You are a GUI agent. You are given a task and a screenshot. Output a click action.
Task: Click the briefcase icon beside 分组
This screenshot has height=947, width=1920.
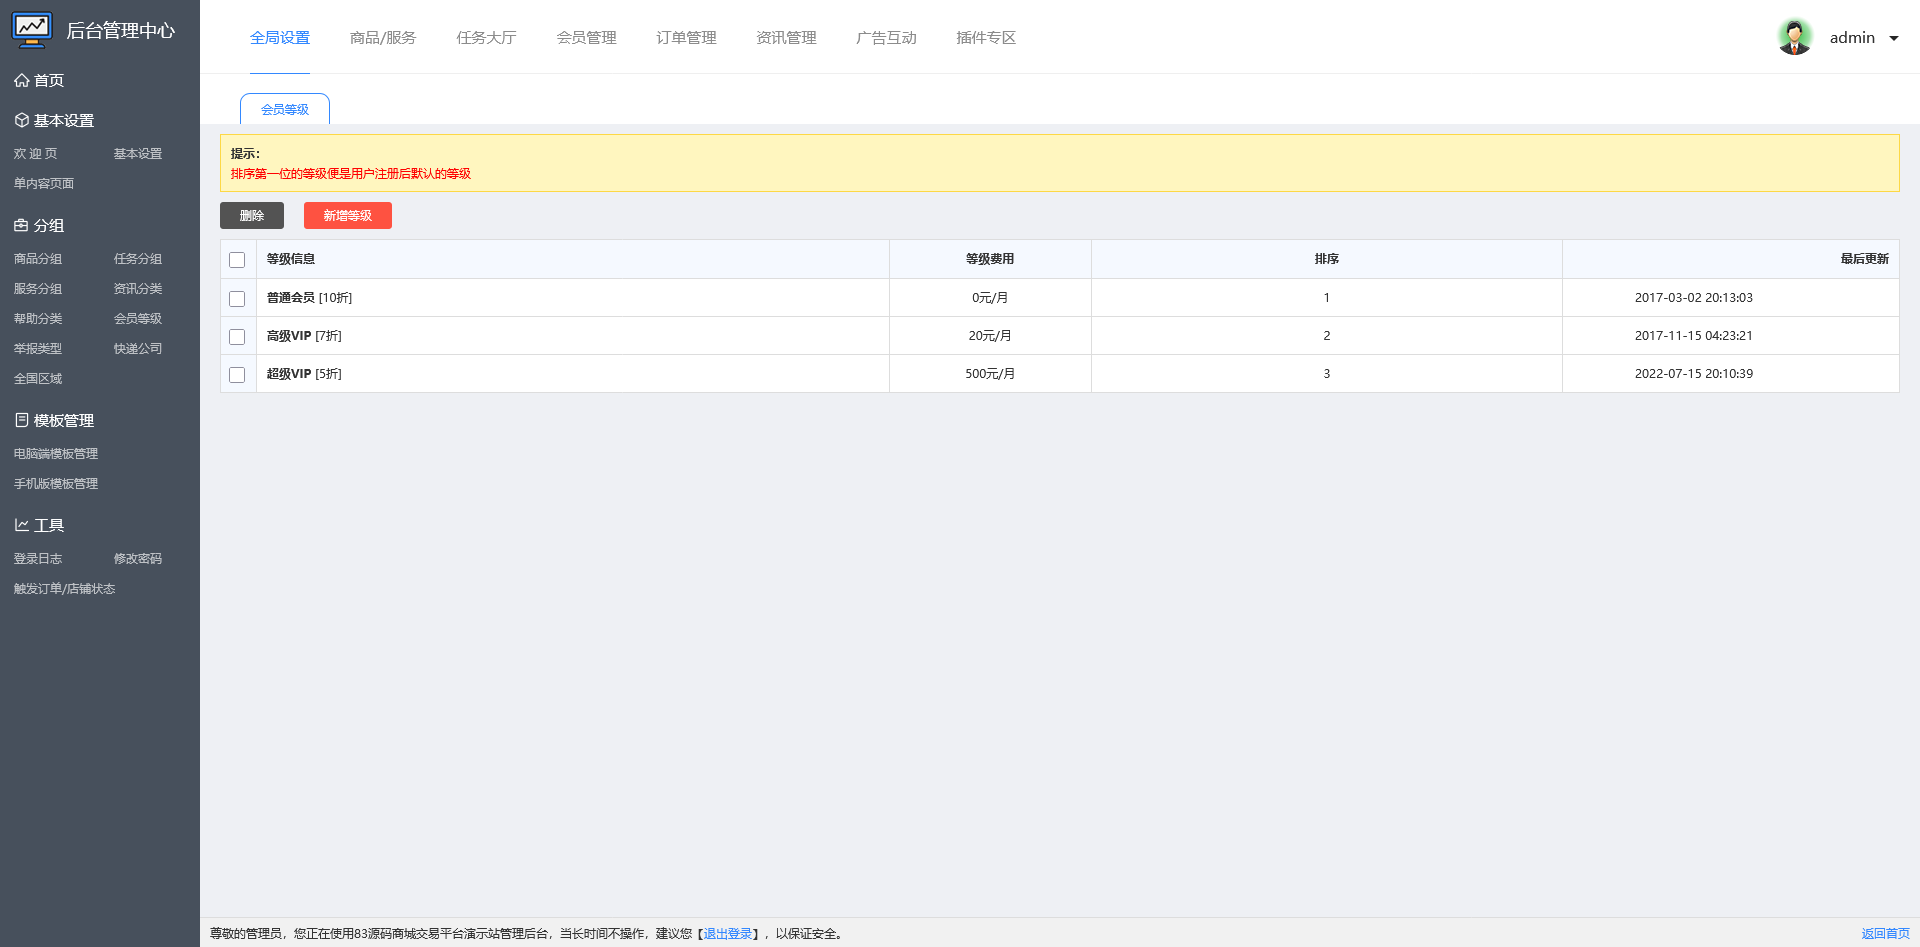[x=21, y=225]
